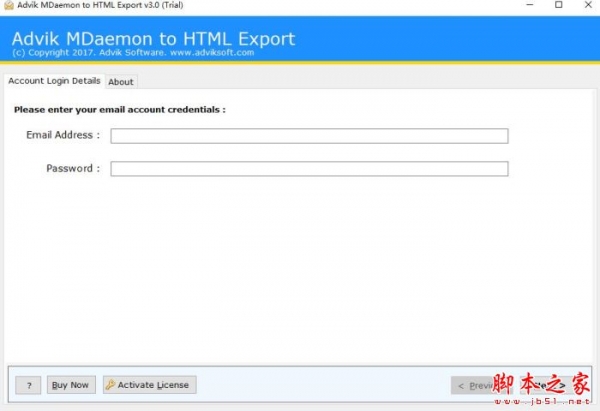This screenshot has height=411, width=600.
Task: Click the copyright line with www.adviksoft.com
Action: pyautogui.click(x=133, y=53)
